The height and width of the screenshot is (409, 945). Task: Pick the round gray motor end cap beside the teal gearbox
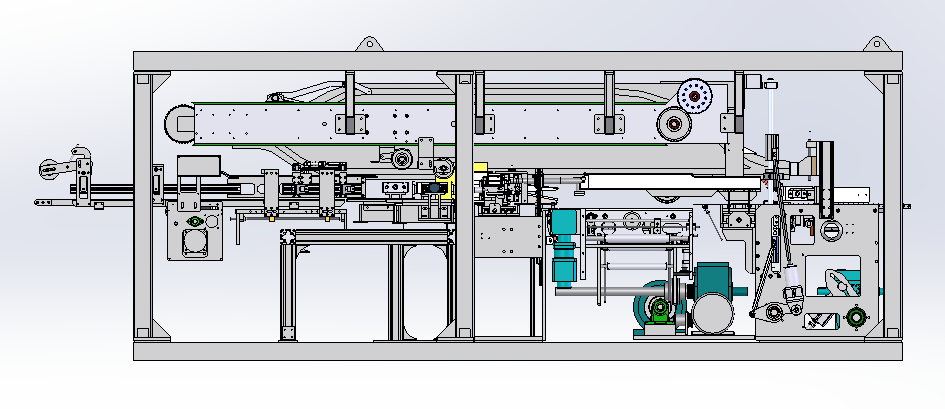(712, 313)
